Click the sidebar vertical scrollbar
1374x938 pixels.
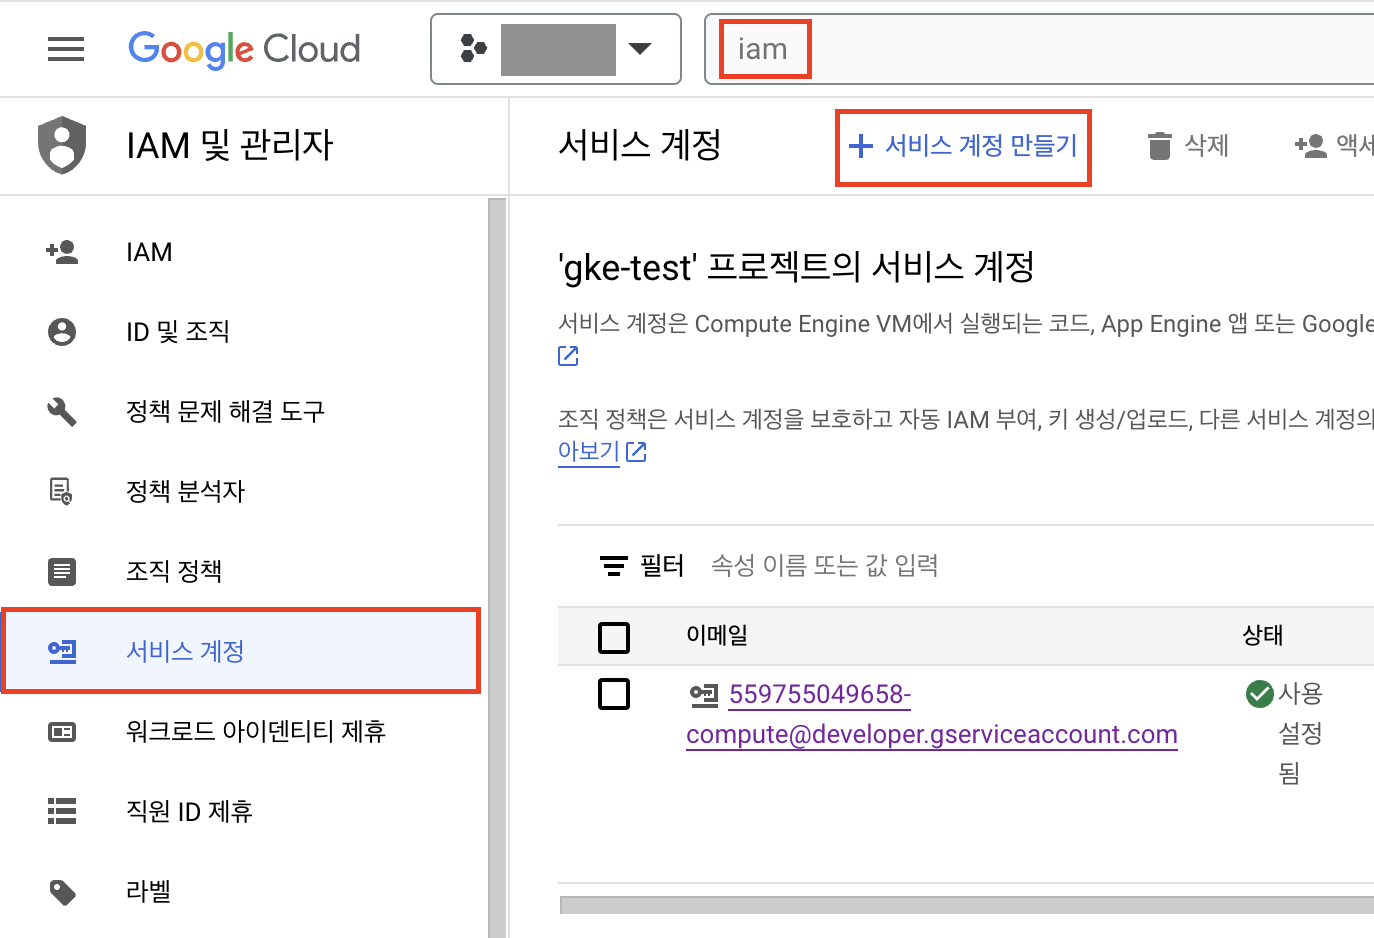point(497,568)
